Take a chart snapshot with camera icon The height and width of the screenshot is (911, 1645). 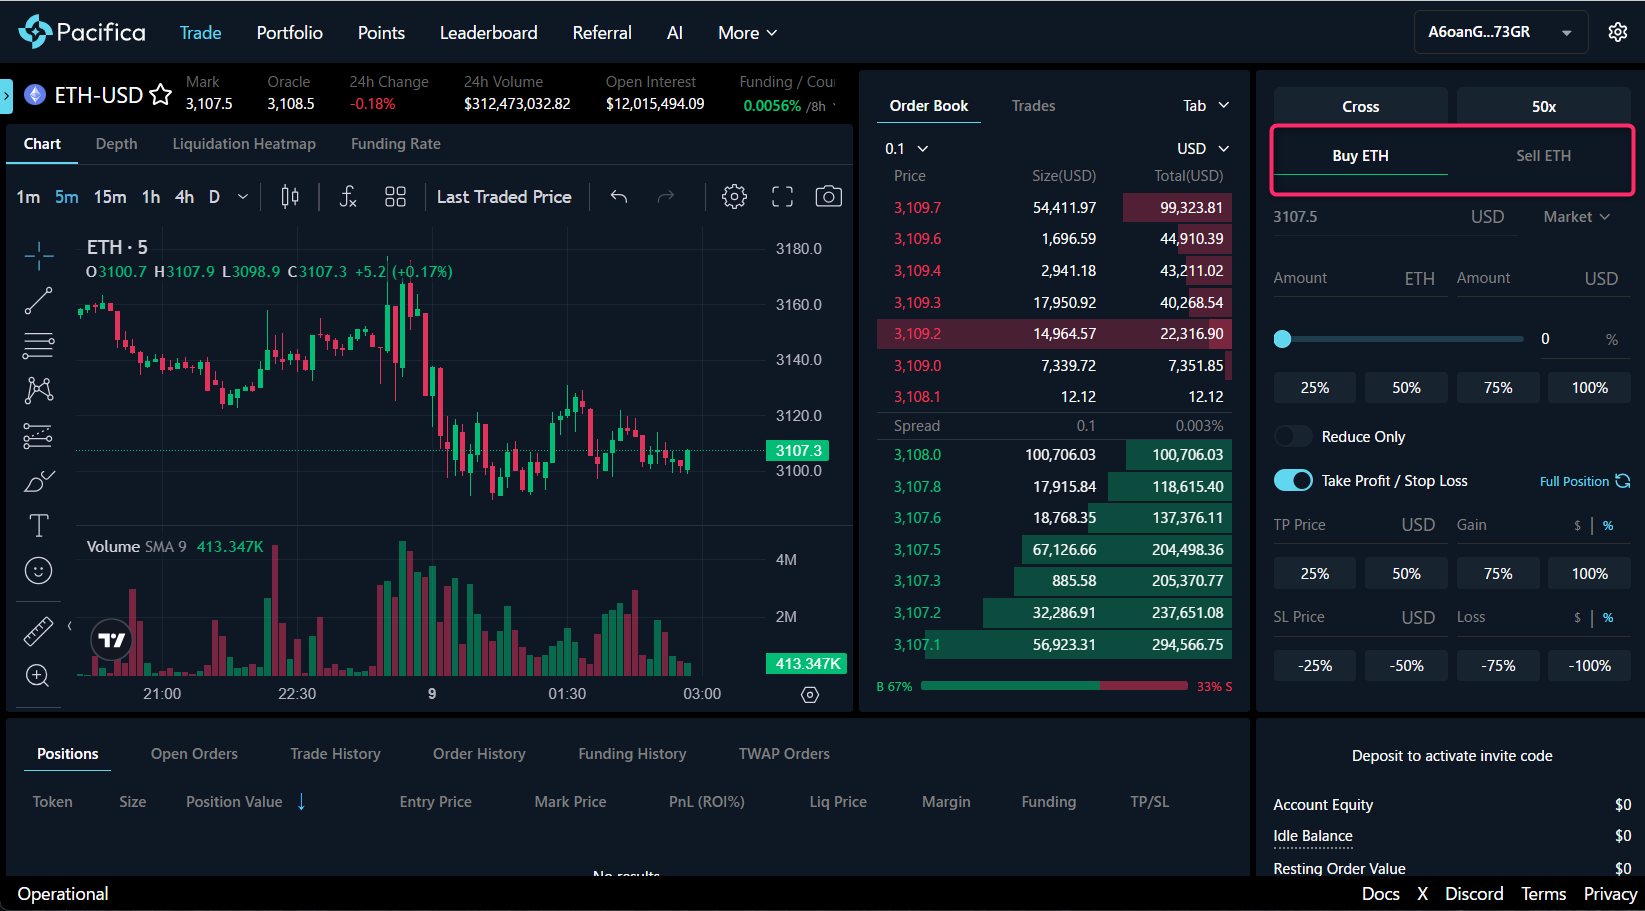(x=828, y=197)
